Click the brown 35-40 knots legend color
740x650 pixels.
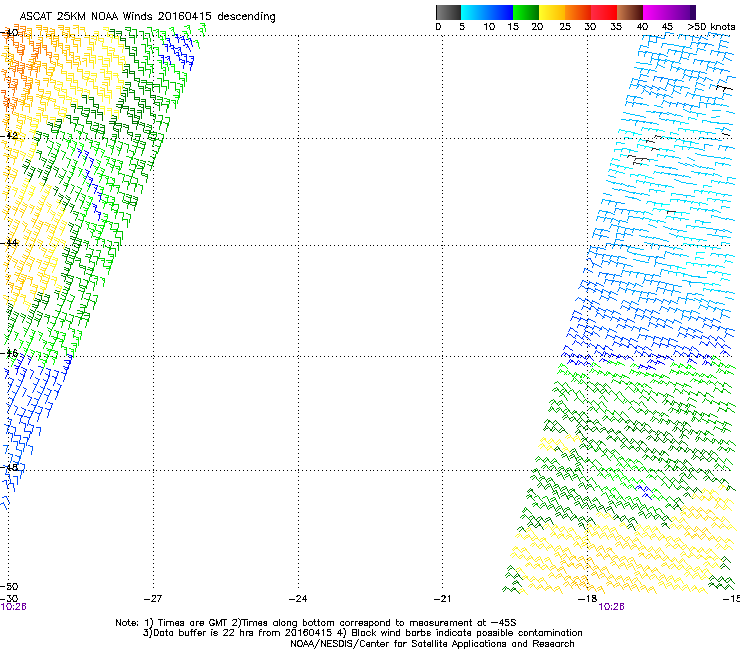[x=630, y=12]
